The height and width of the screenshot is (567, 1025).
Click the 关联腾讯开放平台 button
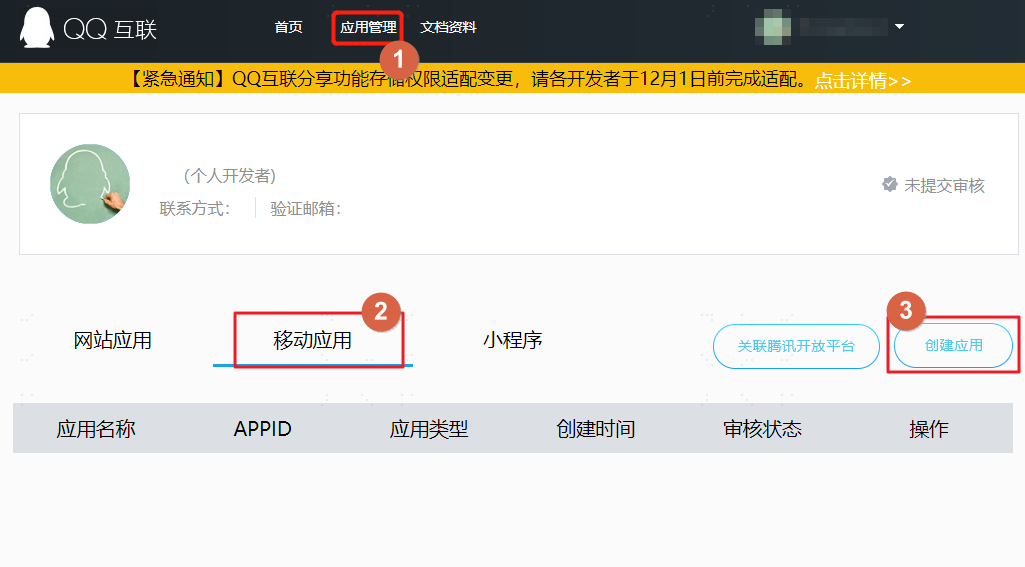click(x=796, y=346)
